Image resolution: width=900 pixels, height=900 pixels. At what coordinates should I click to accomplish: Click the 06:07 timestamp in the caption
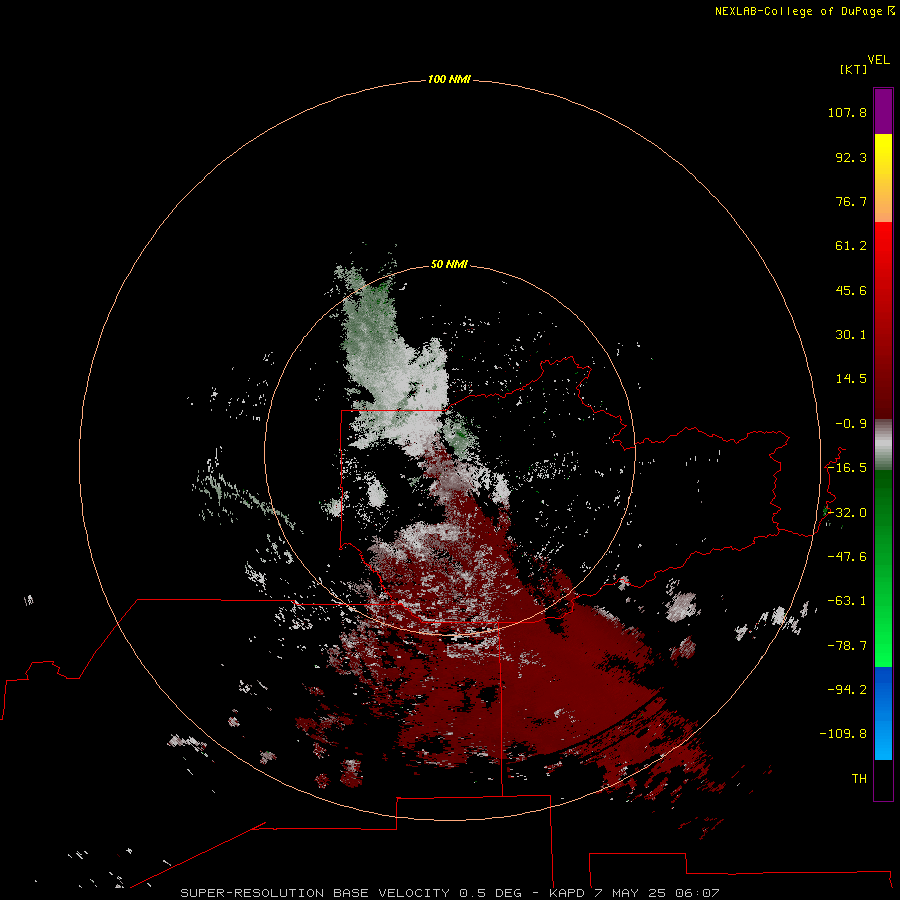pos(697,893)
